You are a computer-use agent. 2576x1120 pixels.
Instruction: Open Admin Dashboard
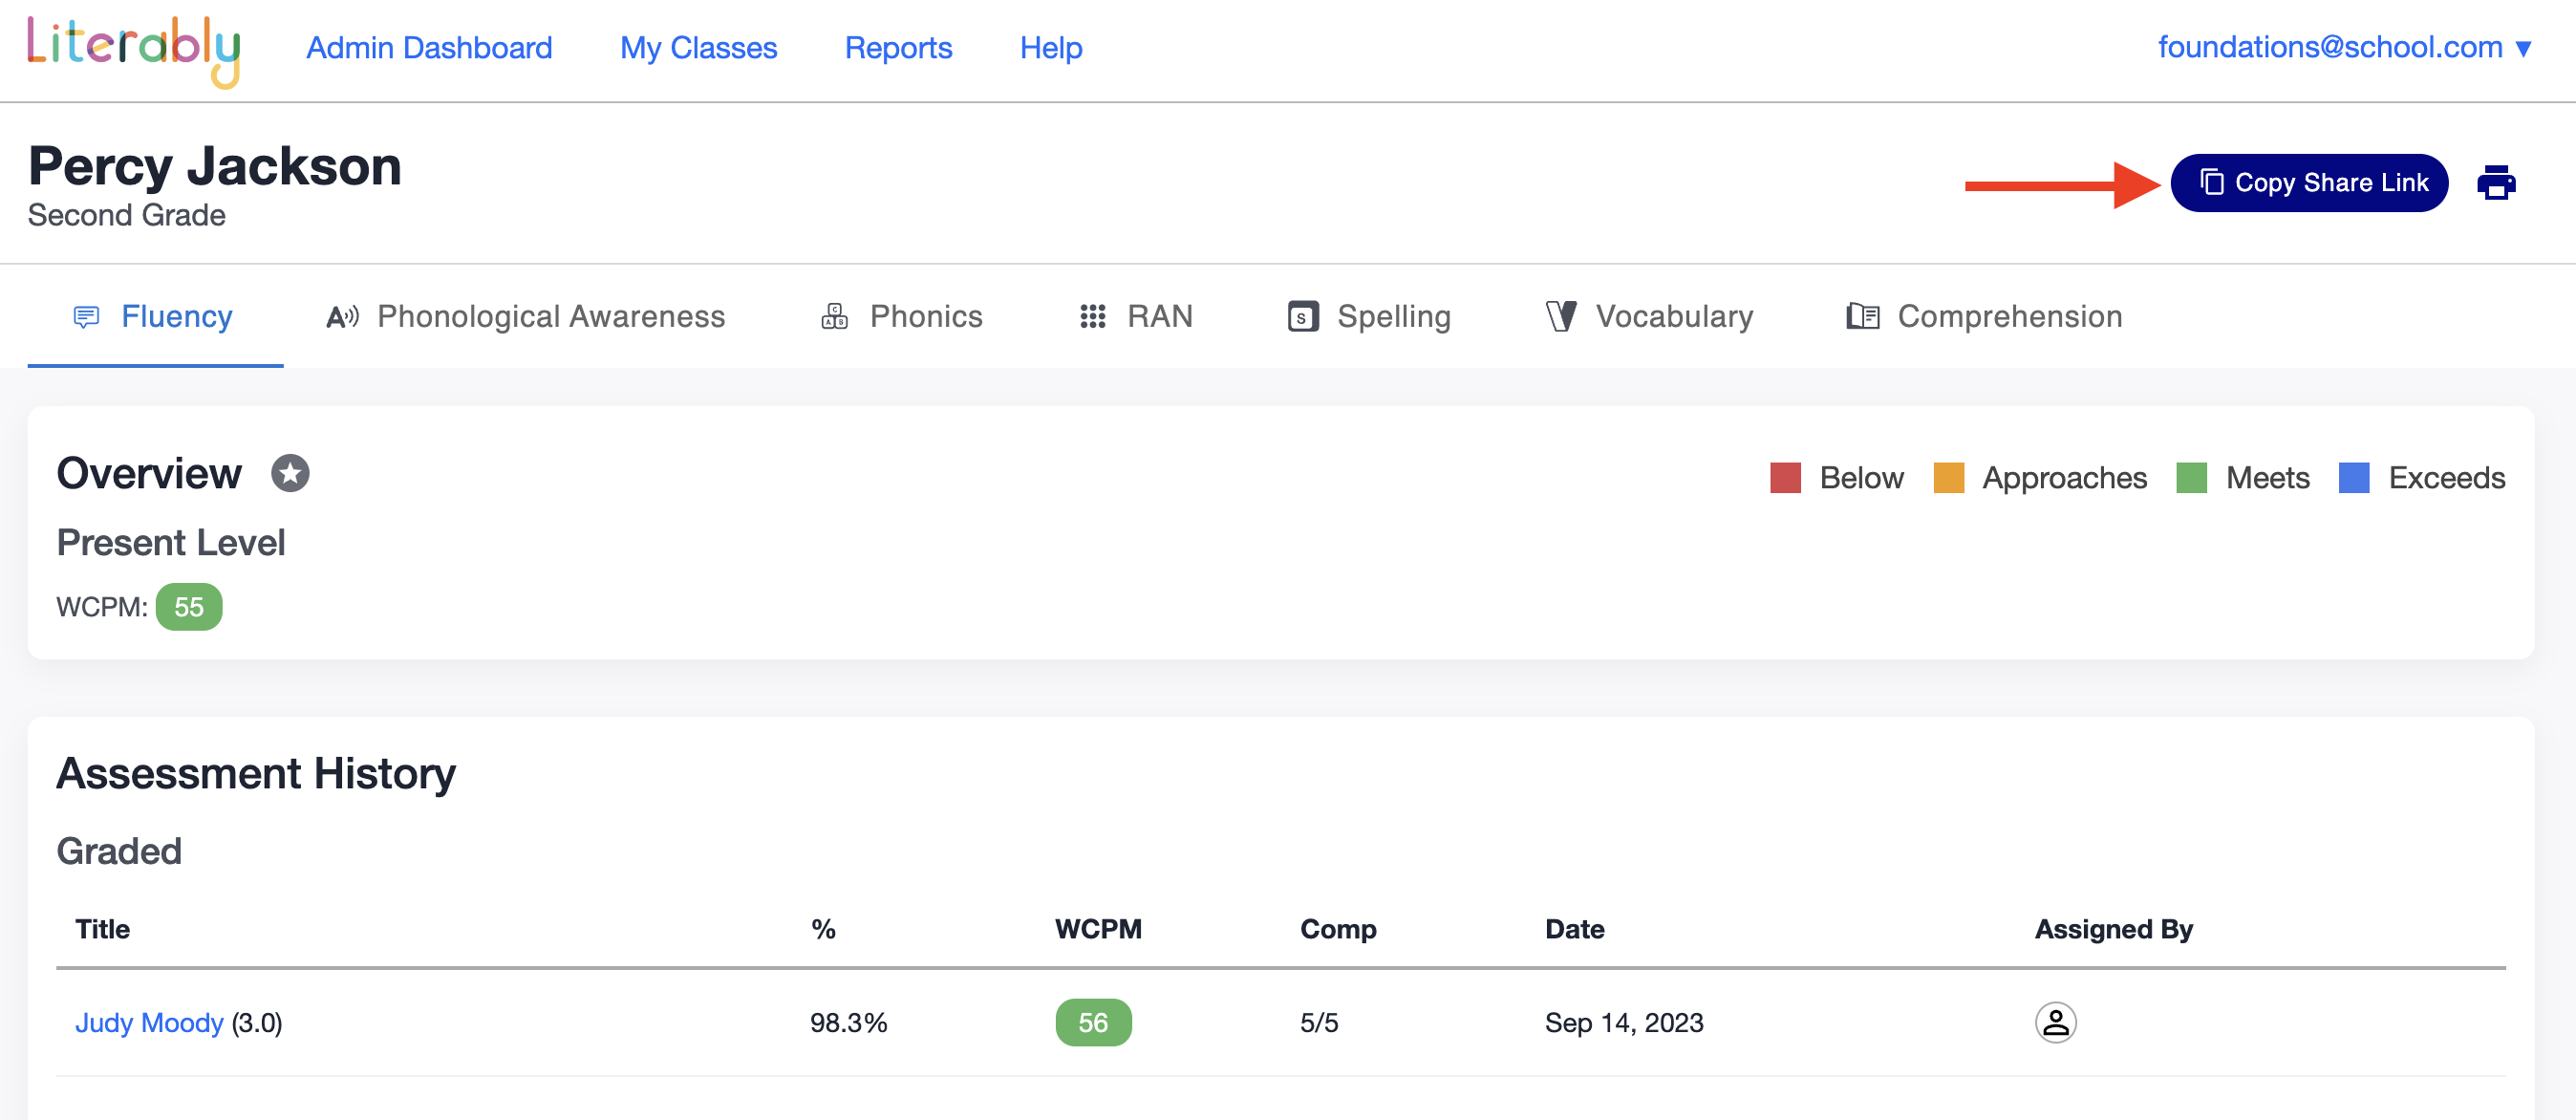429,48
